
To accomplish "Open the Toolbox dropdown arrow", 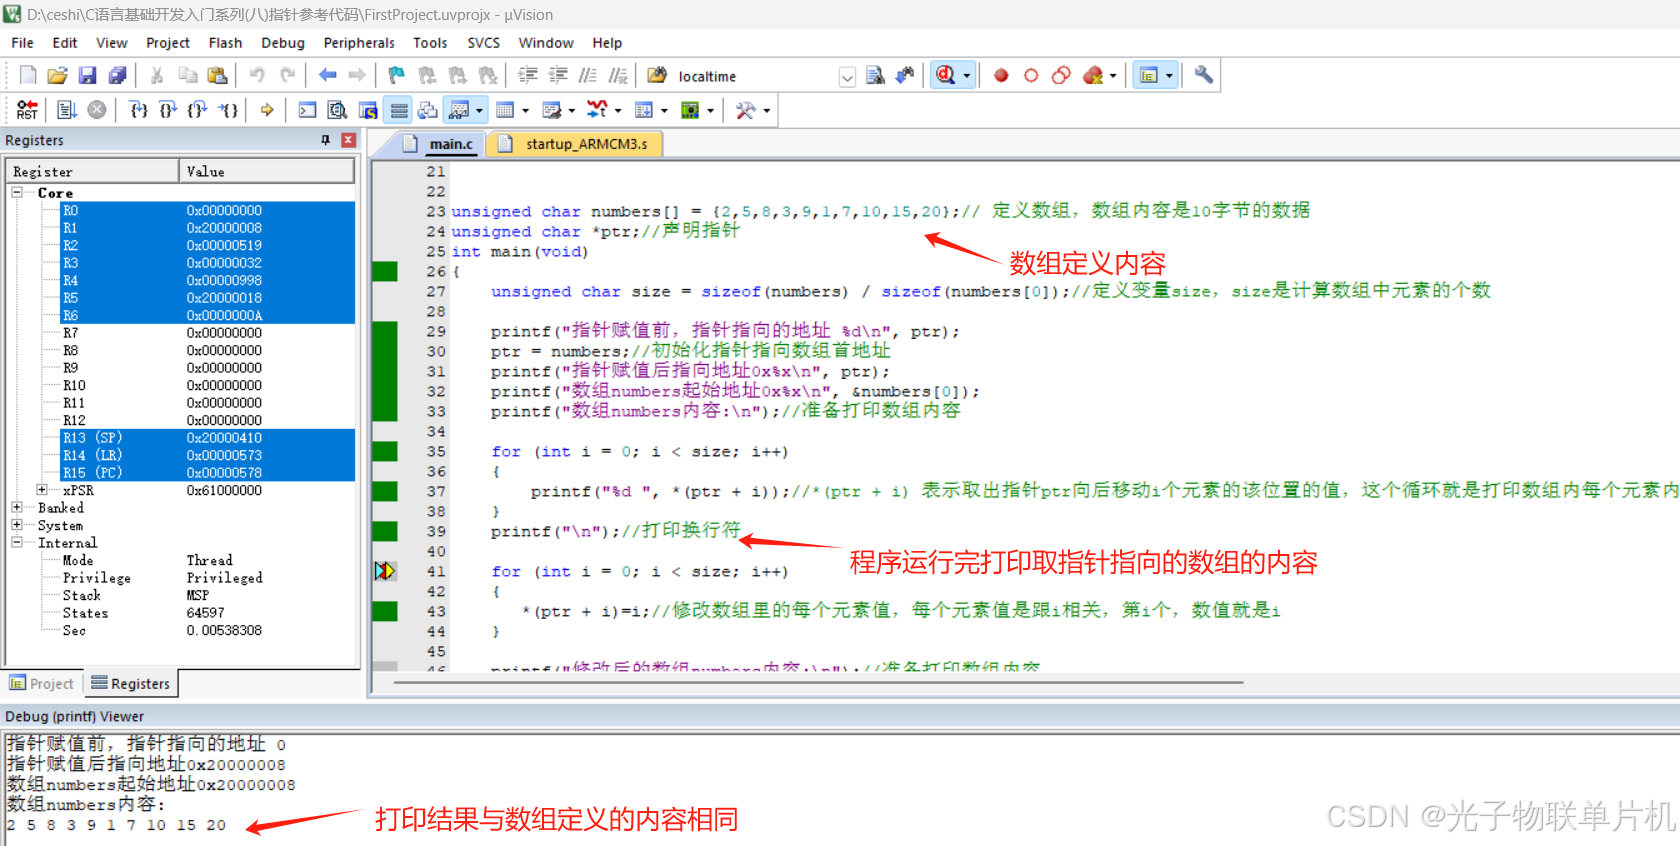I will (x=767, y=111).
